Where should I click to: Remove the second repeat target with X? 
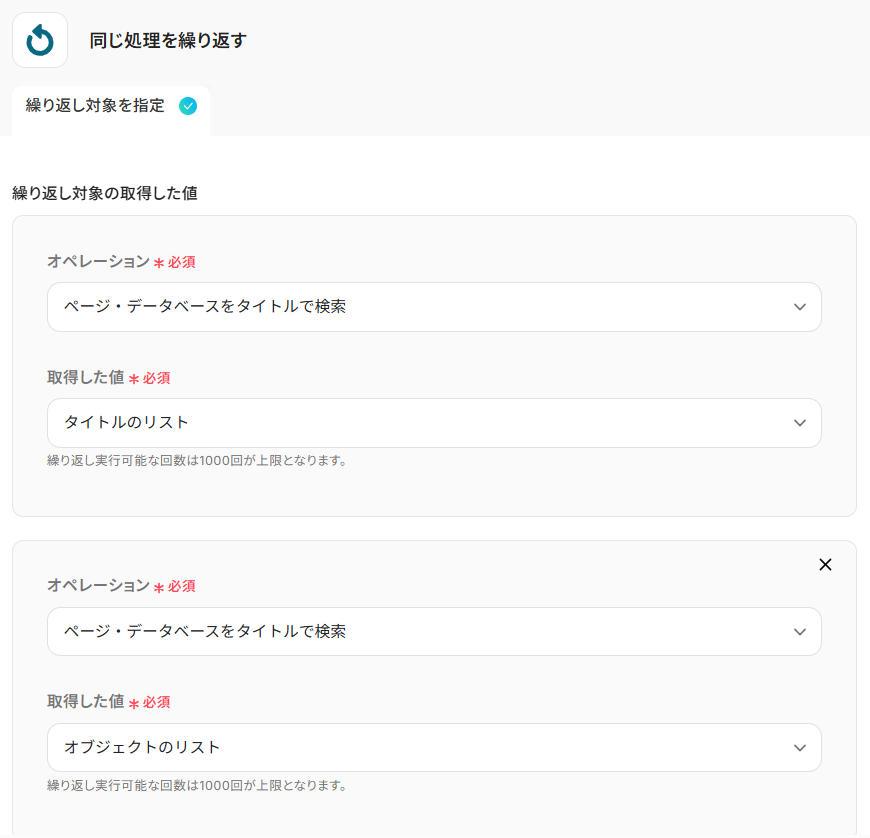point(825,565)
